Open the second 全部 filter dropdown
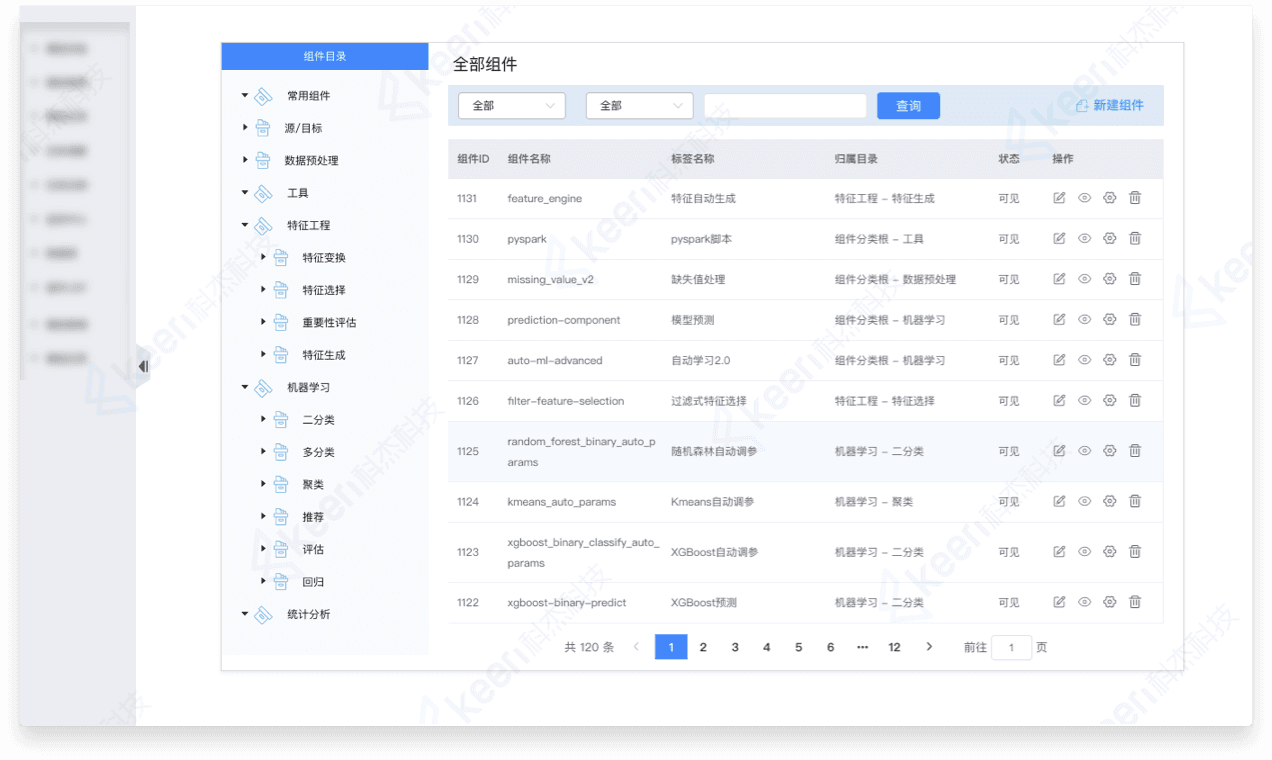Image resolution: width=1272 pixels, height=760 pixels. (639, 106)
